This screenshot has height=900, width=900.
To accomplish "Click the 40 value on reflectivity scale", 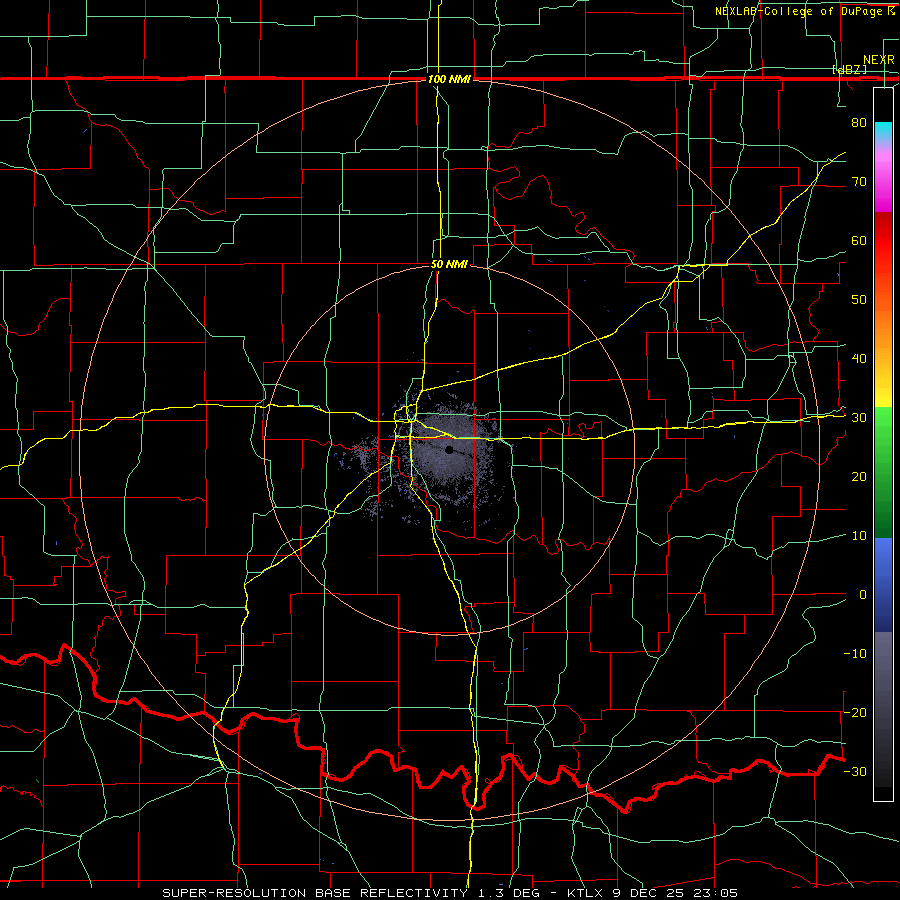I will (859, 359).
